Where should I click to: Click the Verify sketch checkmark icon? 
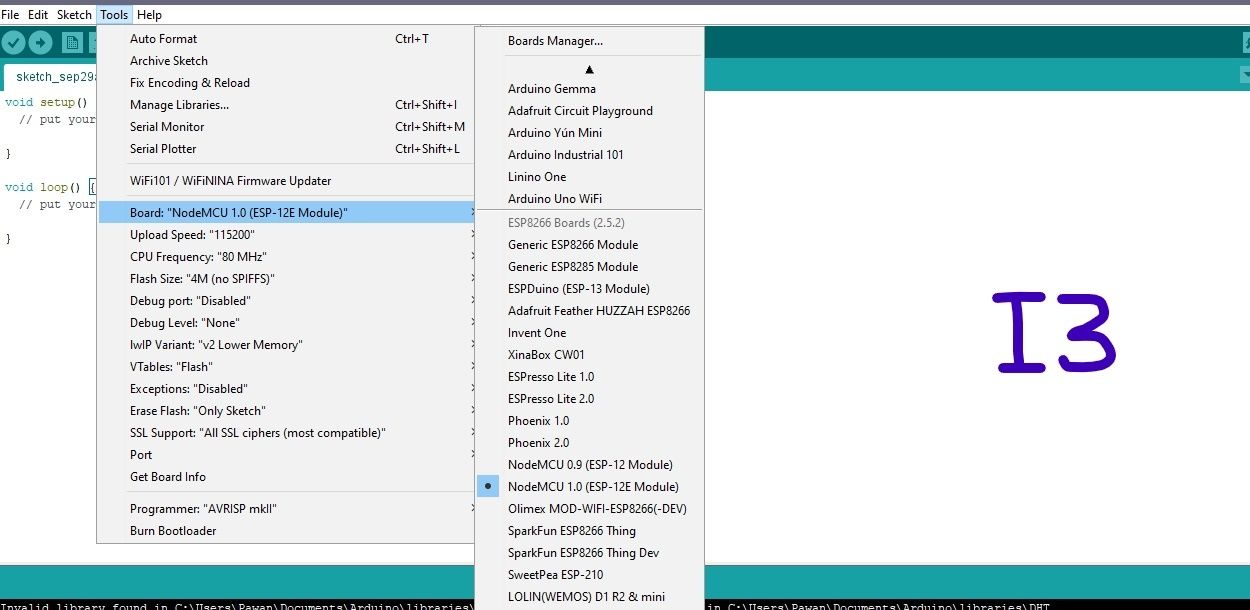(13, 42)
